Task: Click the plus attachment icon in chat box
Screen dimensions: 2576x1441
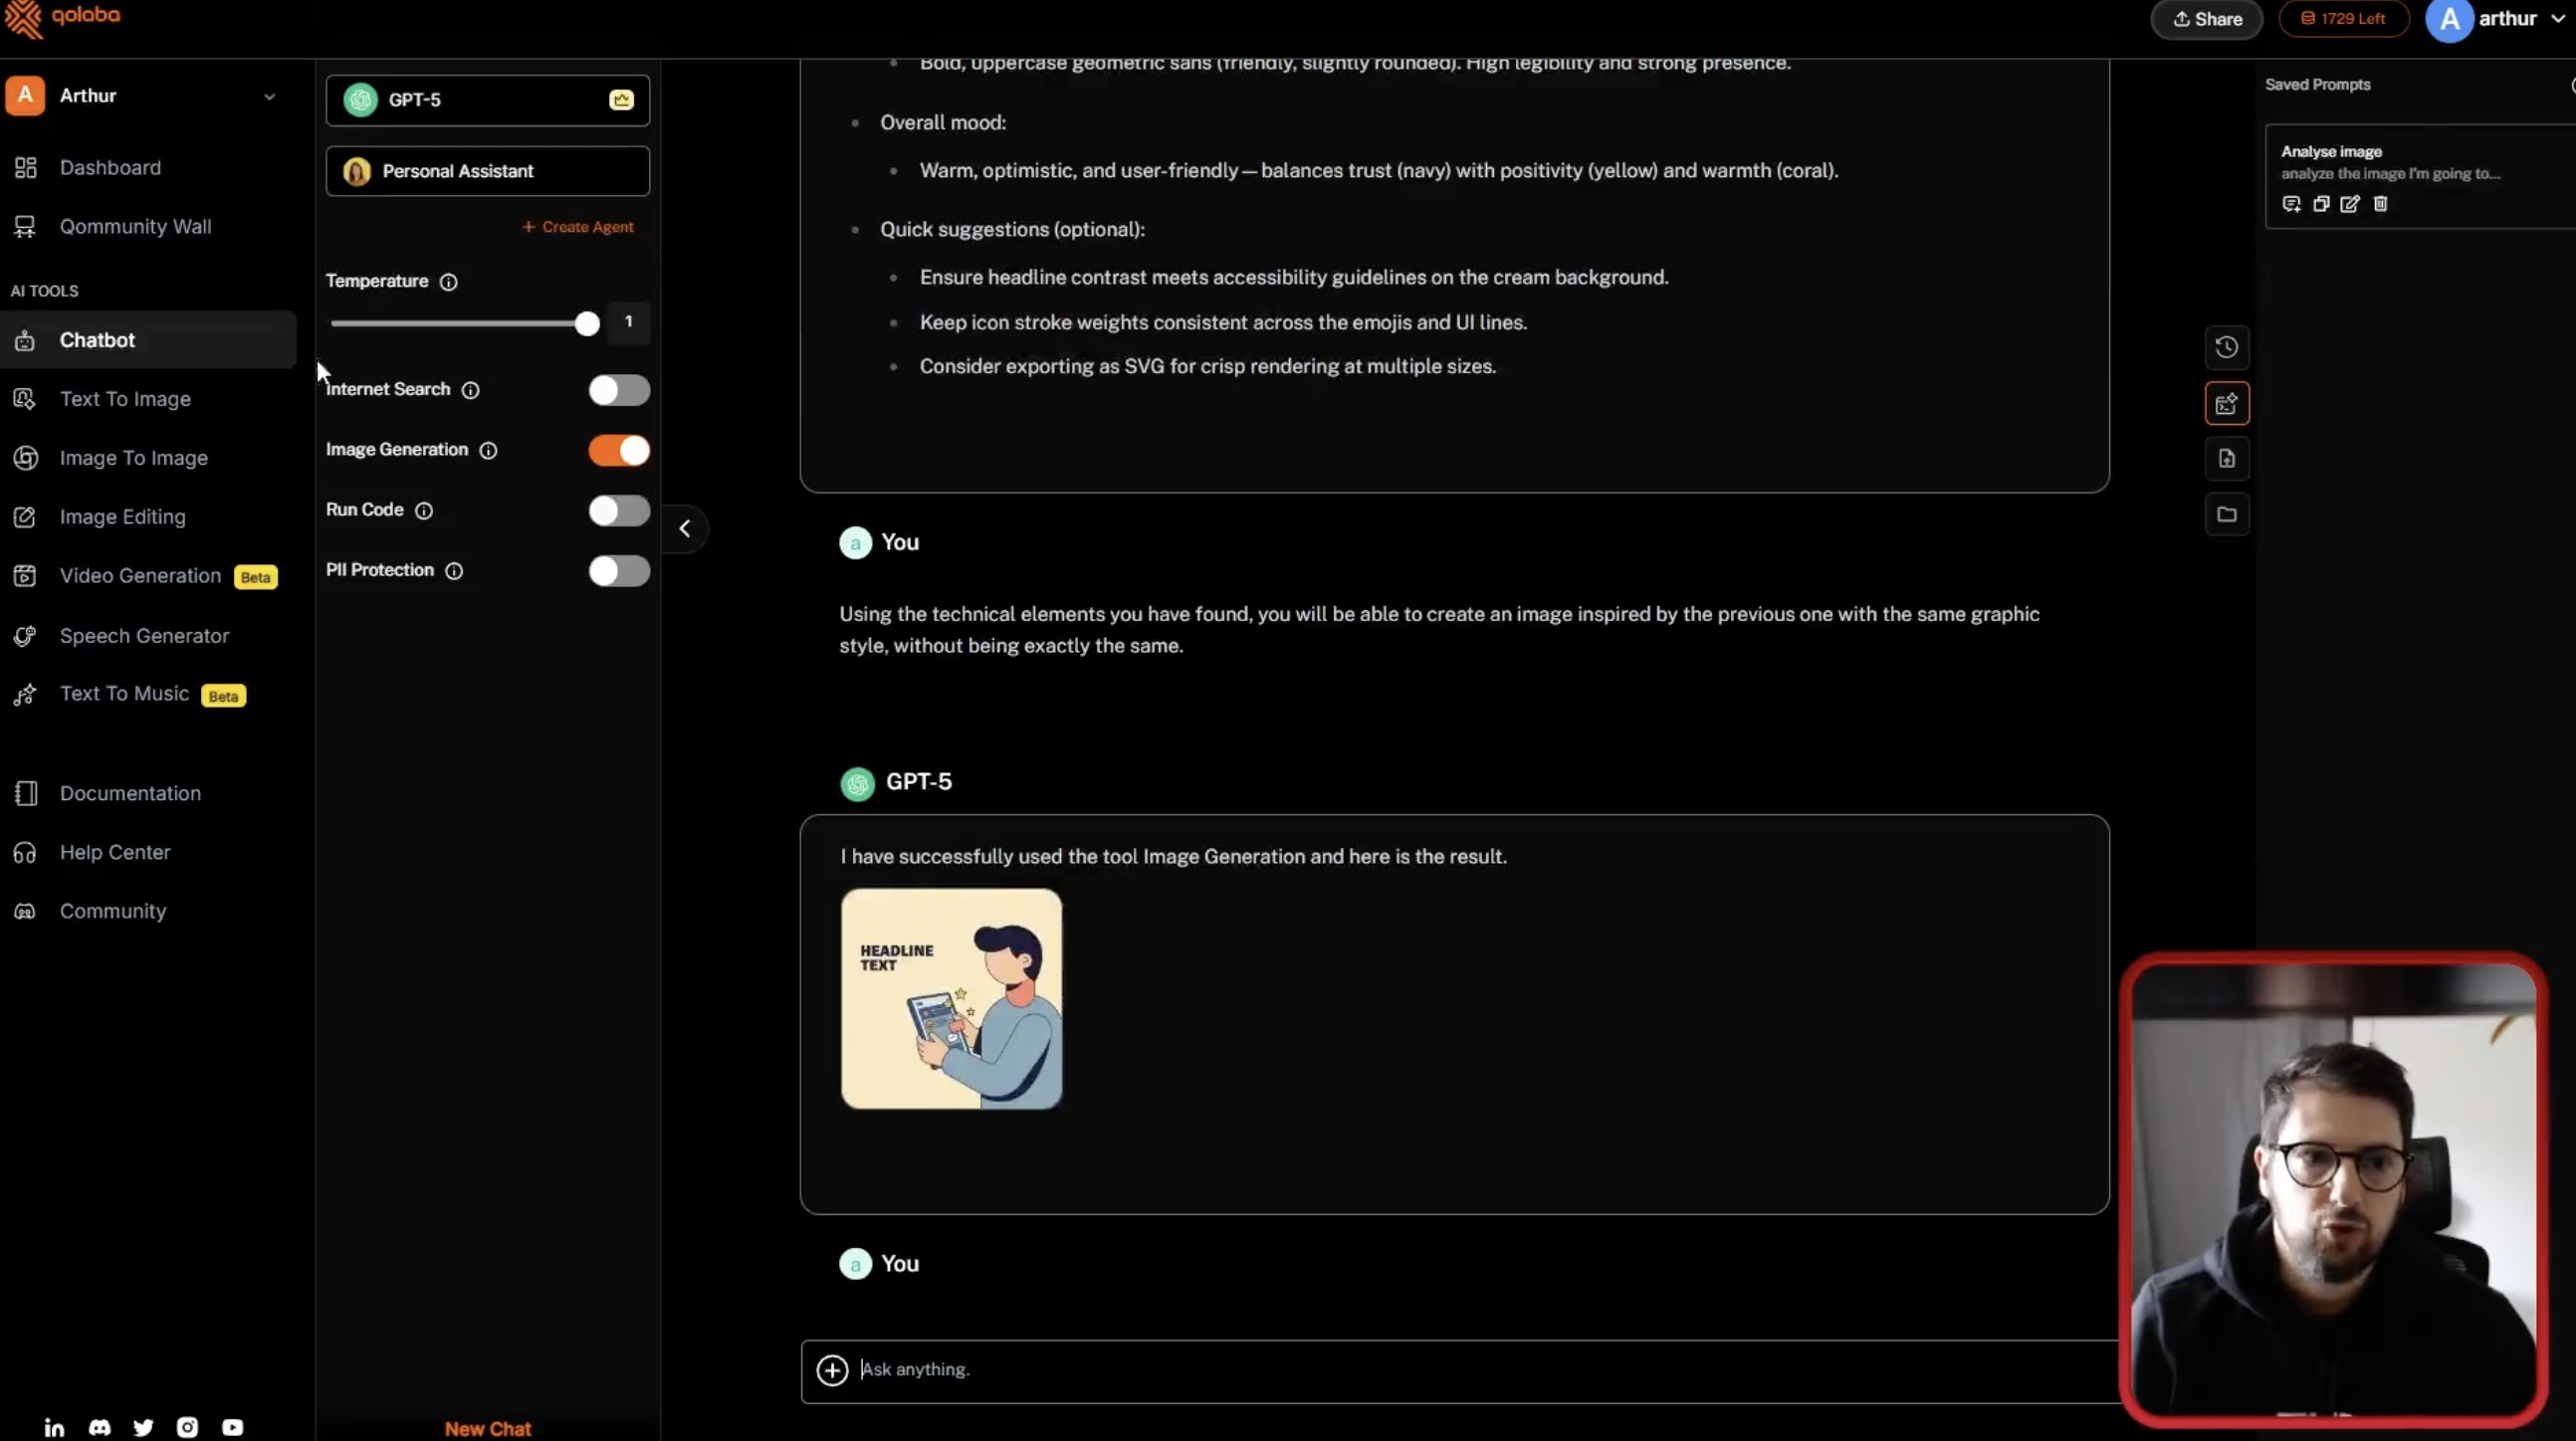Action: tap(832, 1370)
